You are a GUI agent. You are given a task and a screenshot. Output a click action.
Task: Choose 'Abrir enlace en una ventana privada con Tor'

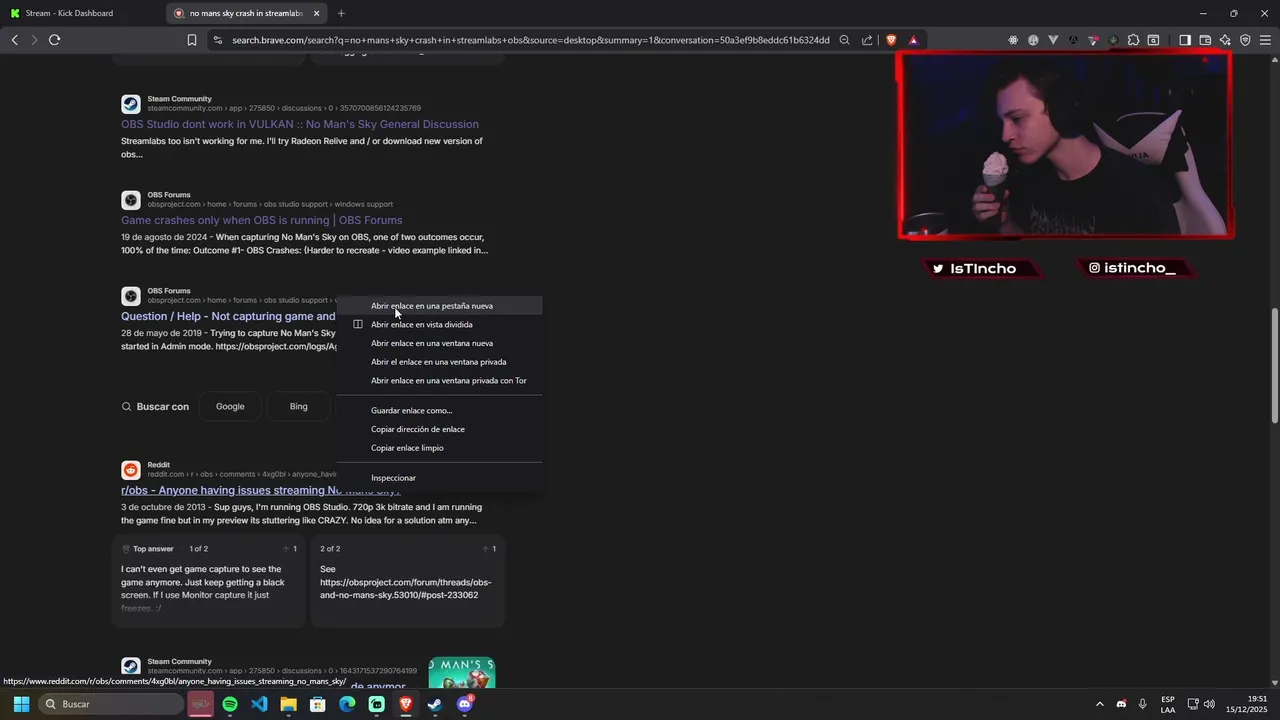coord(439,381)
